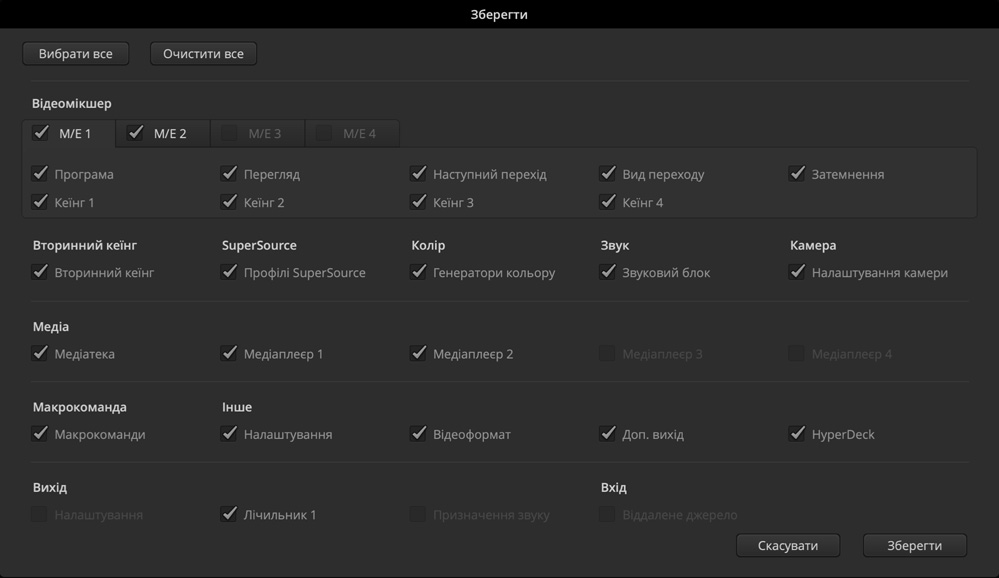999x578 pixels.
Task: Toggle the 'Перегляд' checkbox
Action: click(229, 174)
